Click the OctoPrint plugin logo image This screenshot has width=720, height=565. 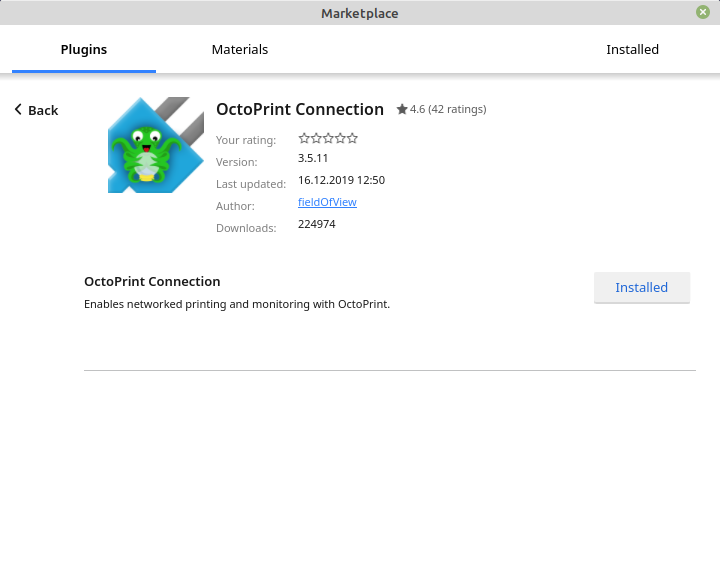(x=156, y=145)
